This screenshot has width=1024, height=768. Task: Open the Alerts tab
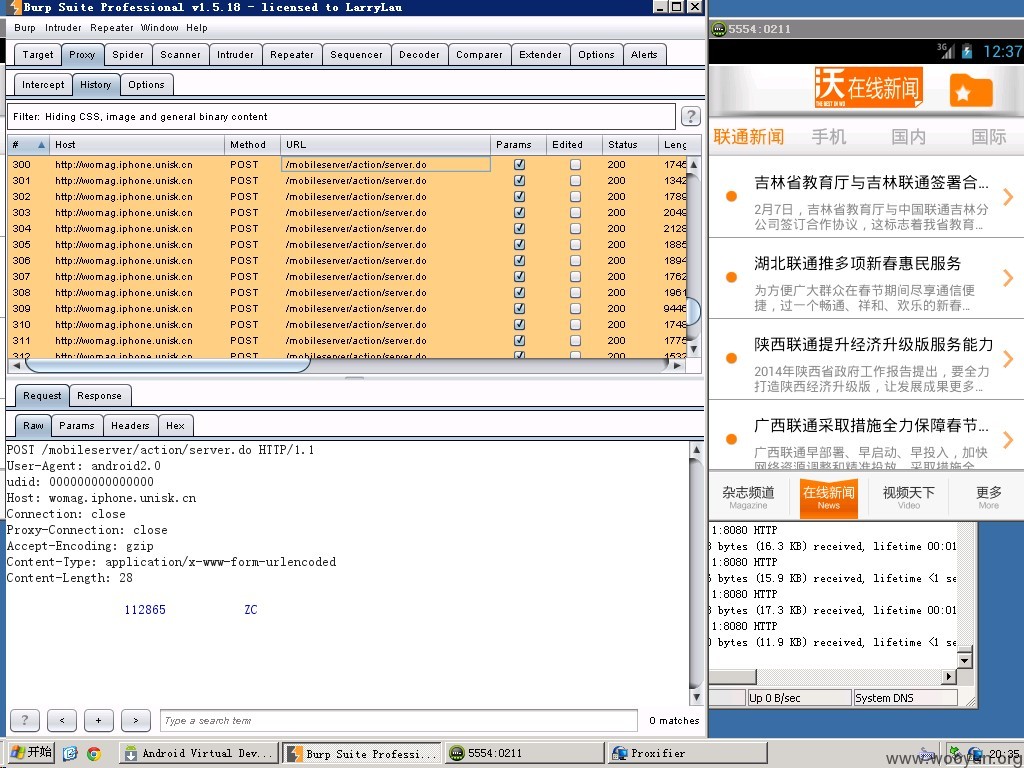pos(644,55)
